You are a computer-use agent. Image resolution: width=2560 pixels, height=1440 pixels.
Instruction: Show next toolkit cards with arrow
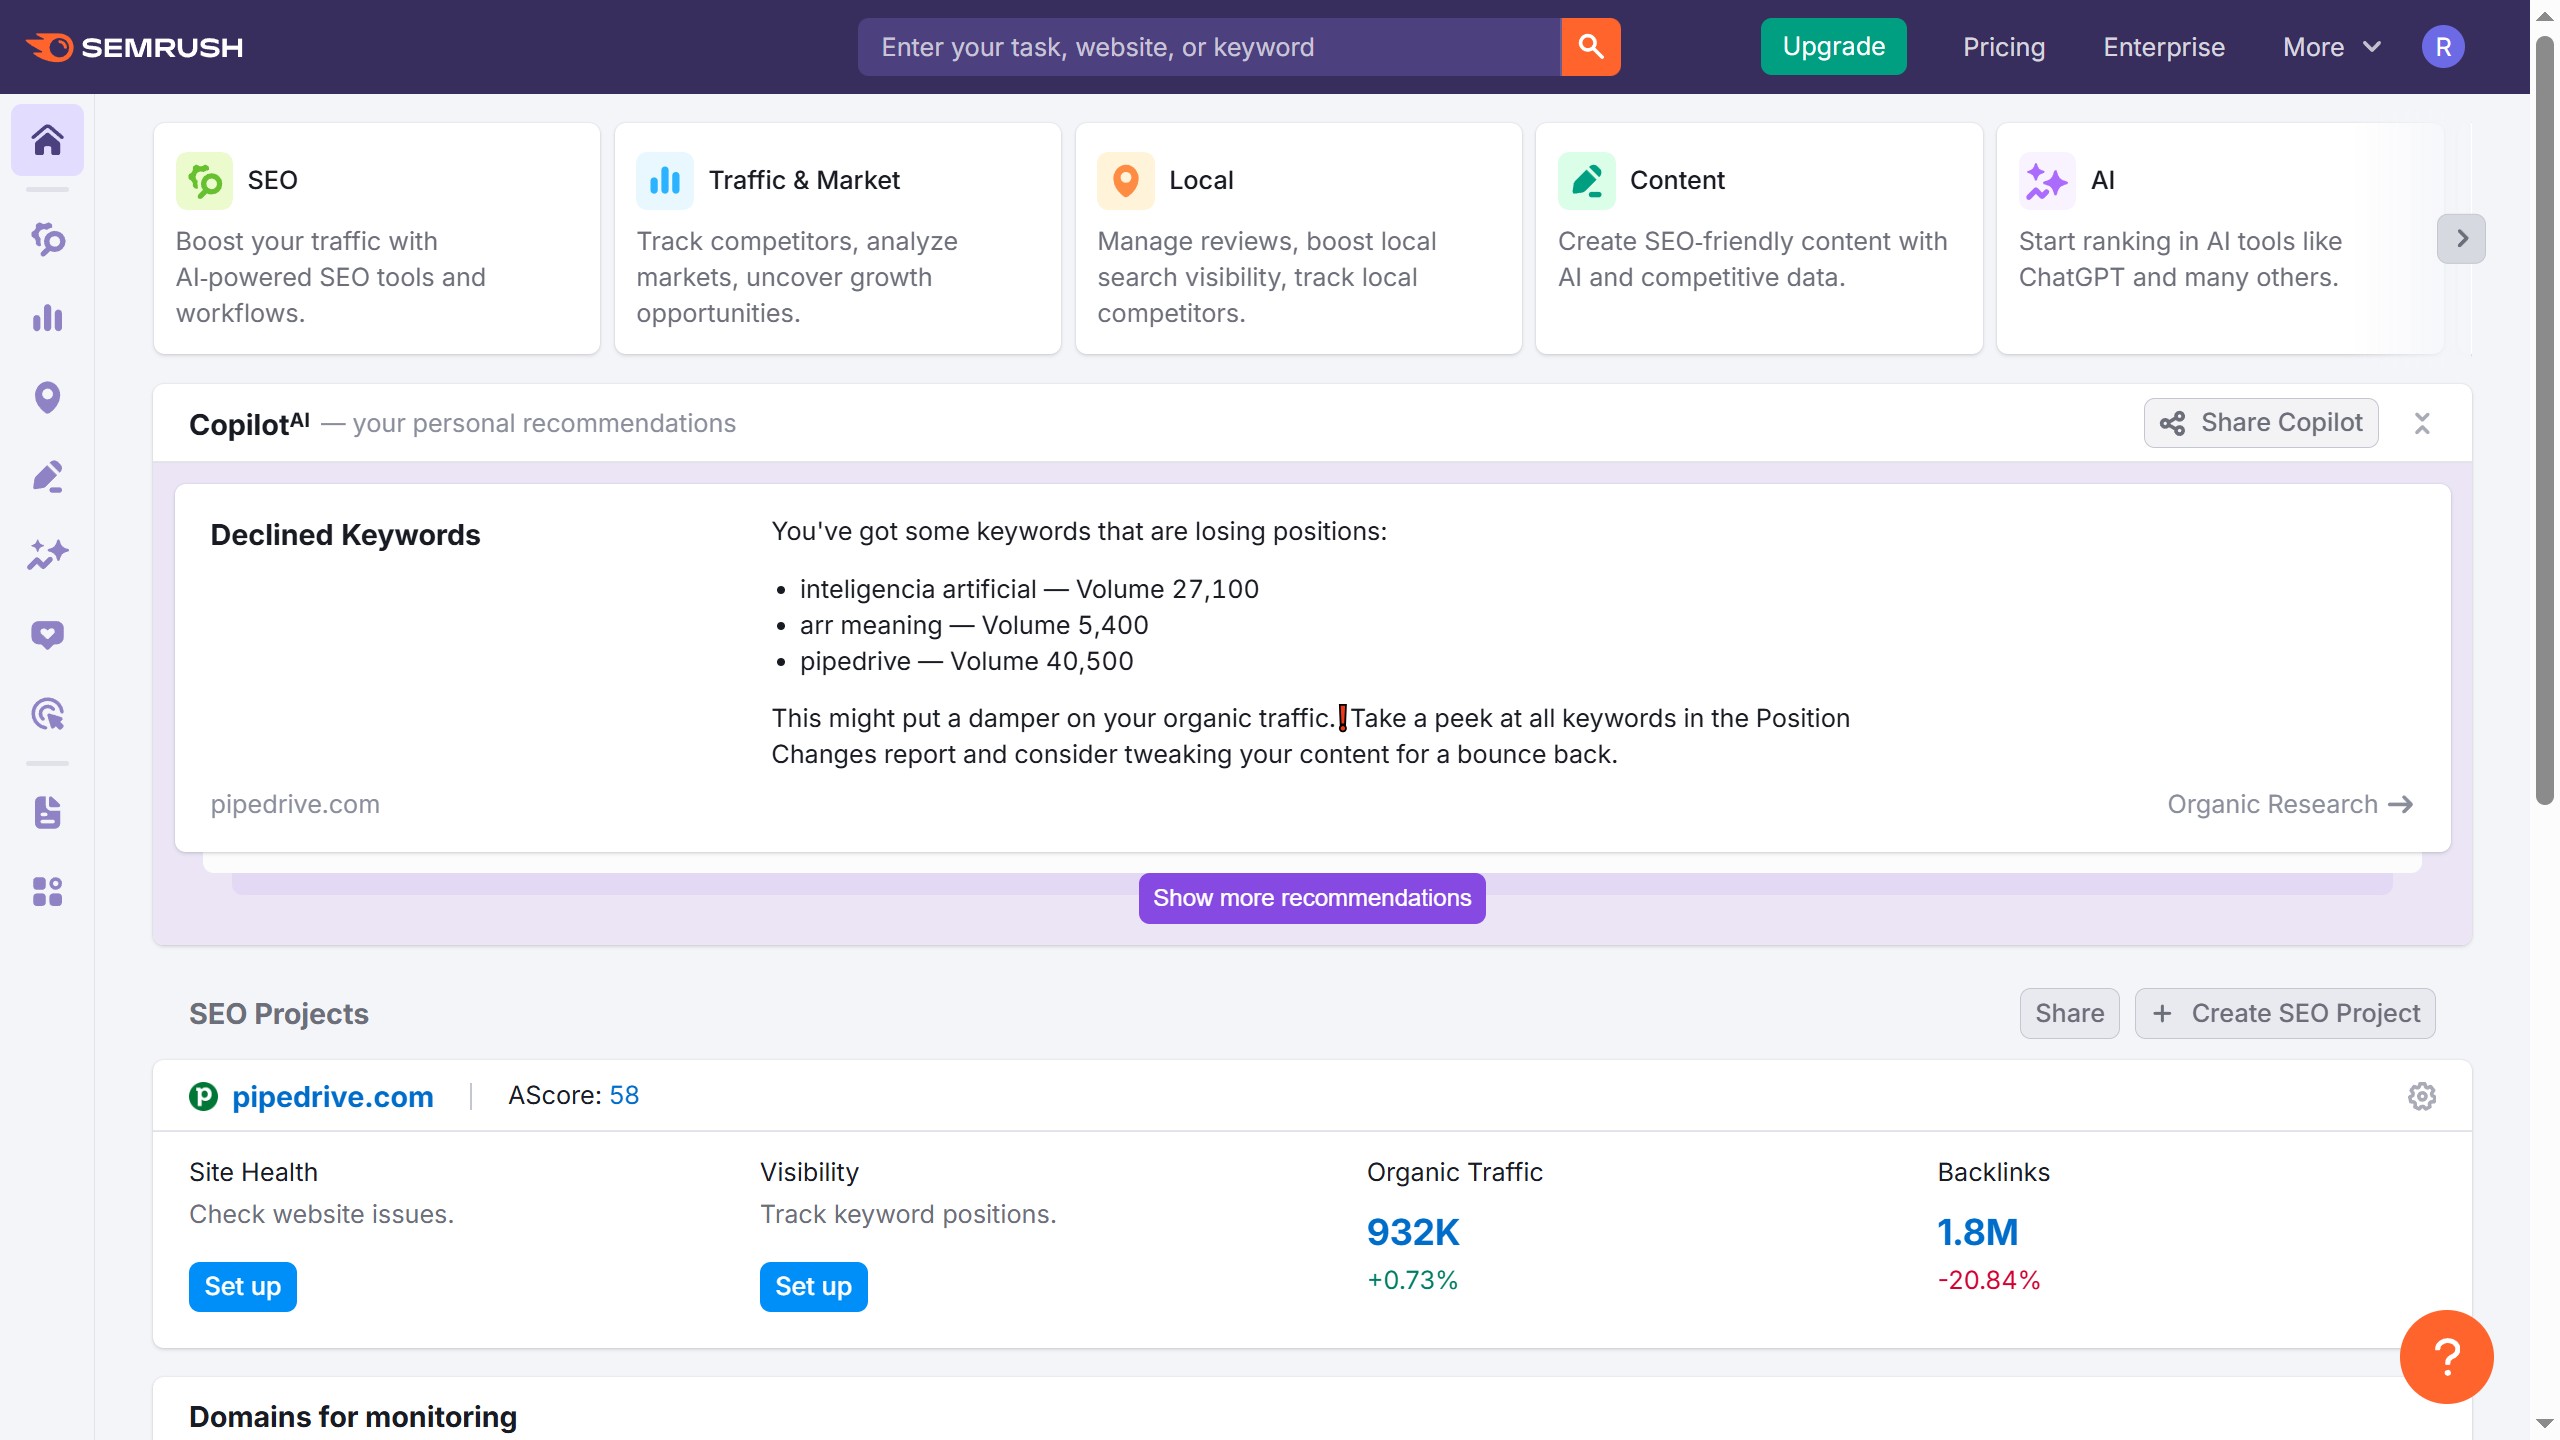coord(2462,239)
